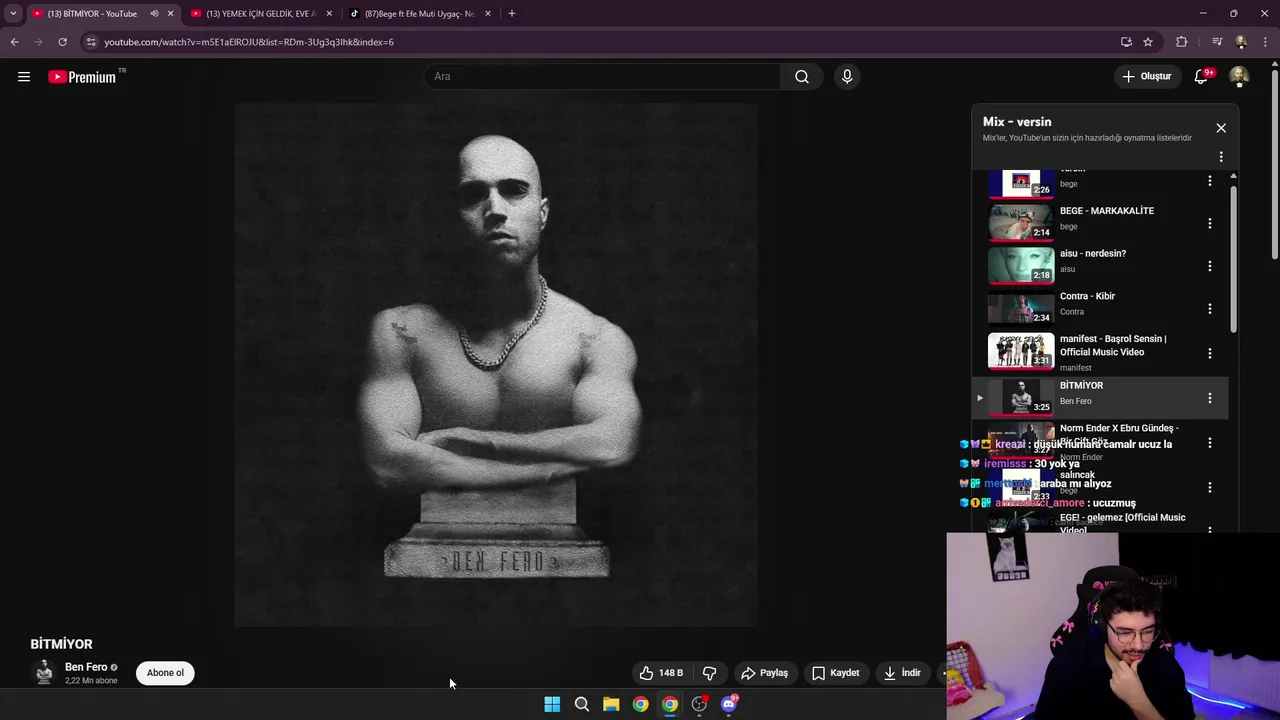This screenshot has width=1280, height=720.
Task: Open Ben Fero channel name link
Action: (x=86, y=667)
